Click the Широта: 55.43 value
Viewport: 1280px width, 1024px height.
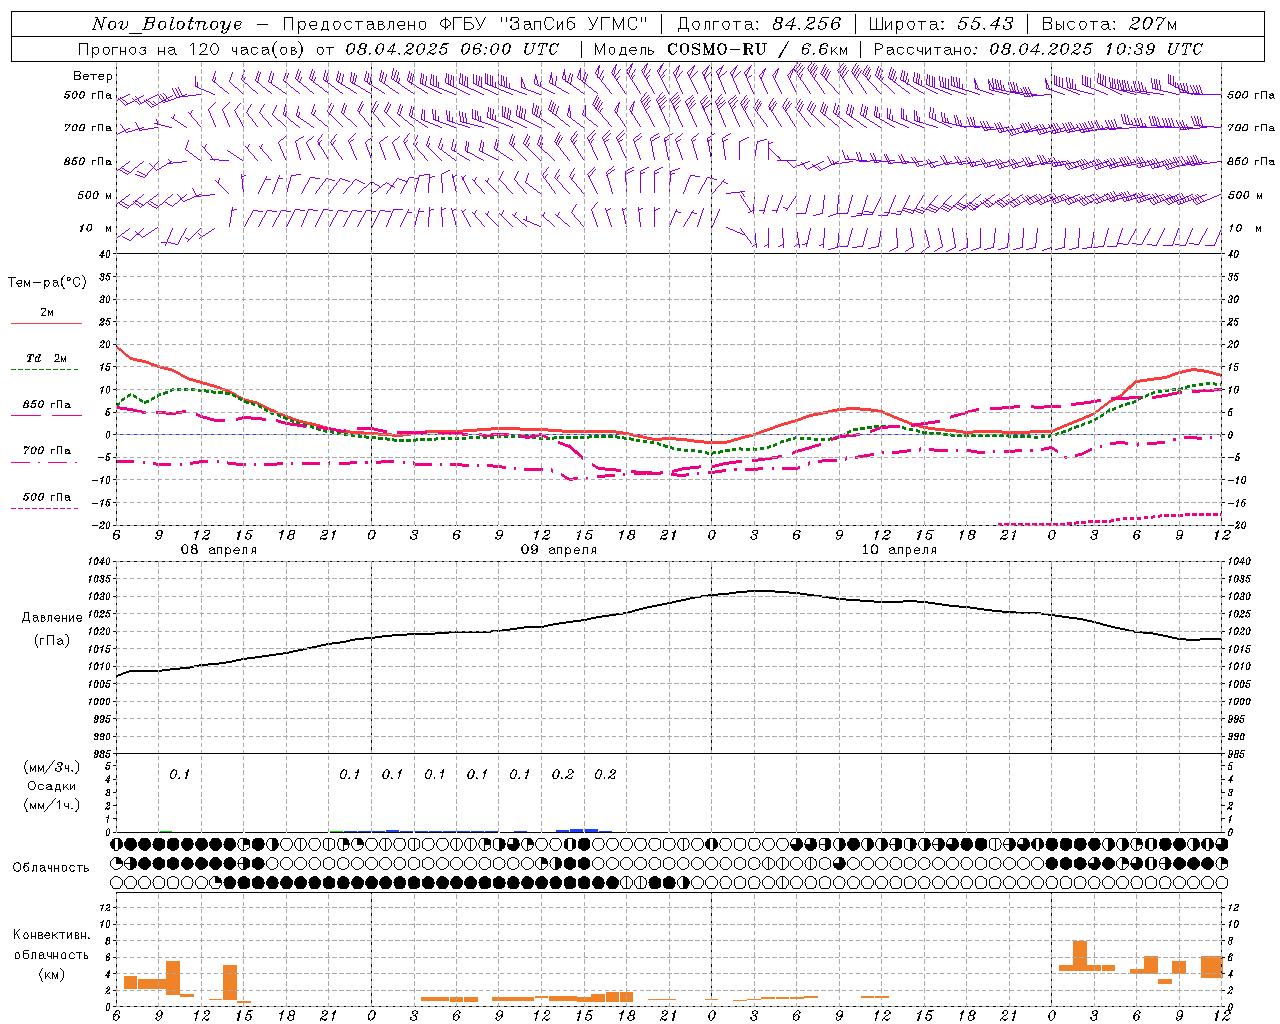[941, 24]
